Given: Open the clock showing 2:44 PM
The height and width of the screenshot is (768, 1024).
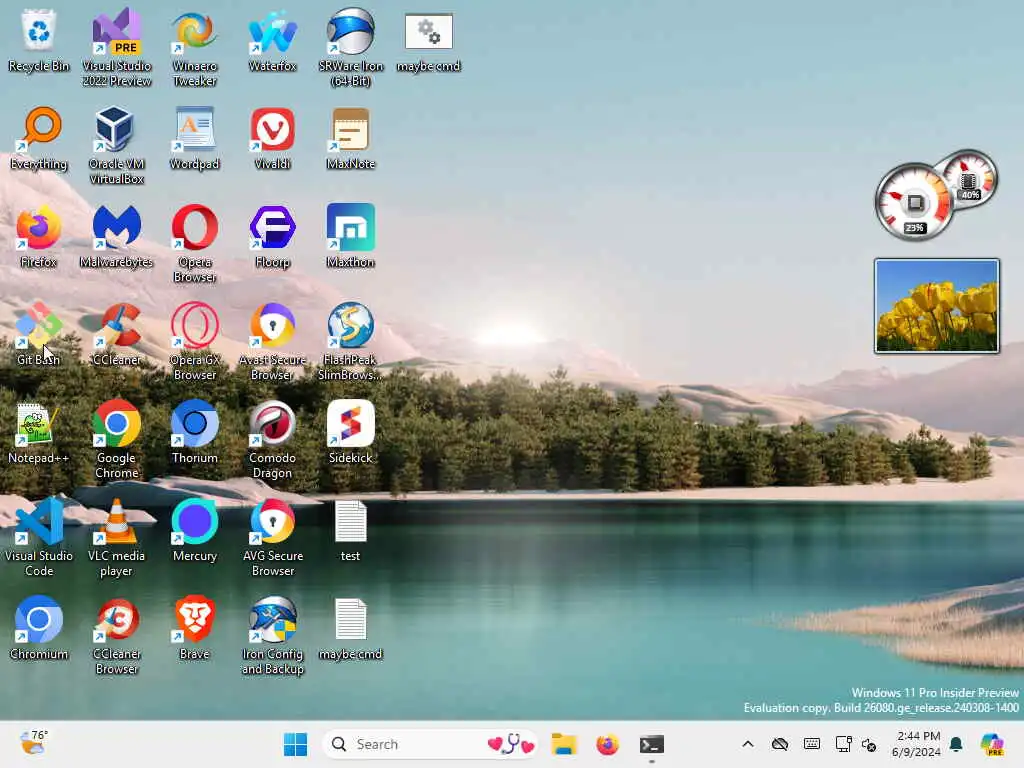Looking at the screenshot, I should [916, 744].
